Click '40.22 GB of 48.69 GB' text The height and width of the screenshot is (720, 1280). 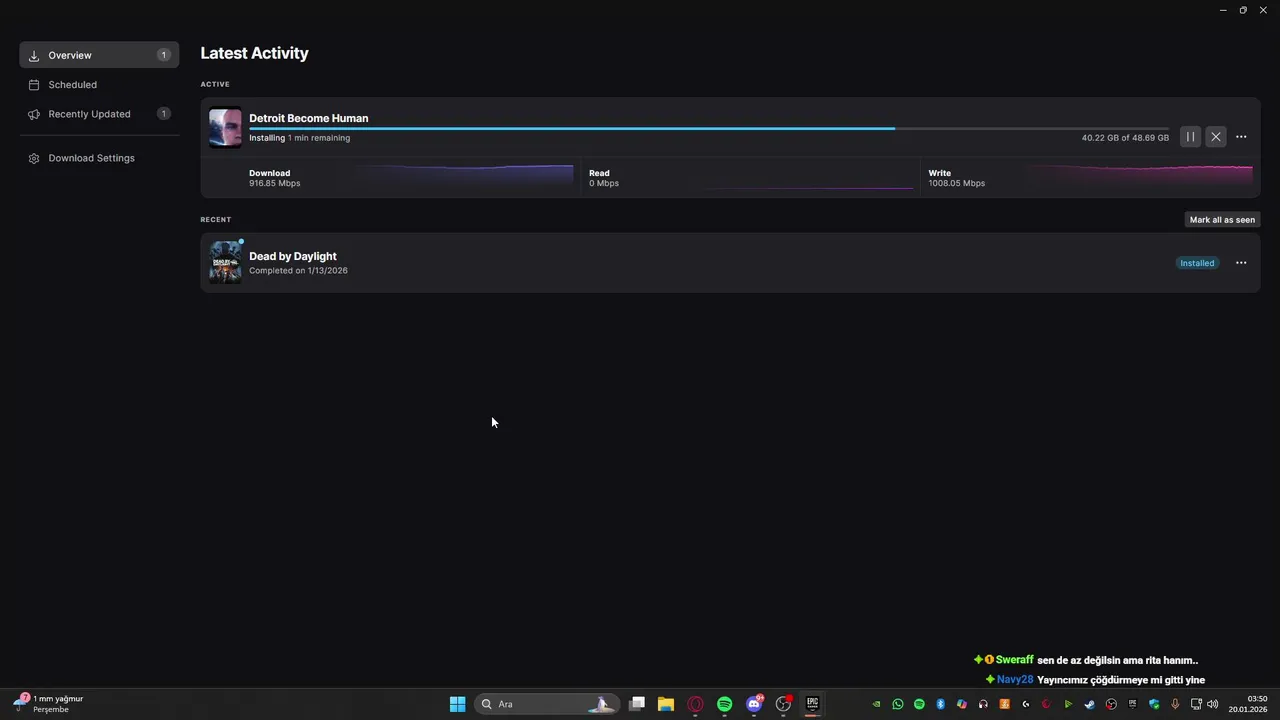[1125, 138]
